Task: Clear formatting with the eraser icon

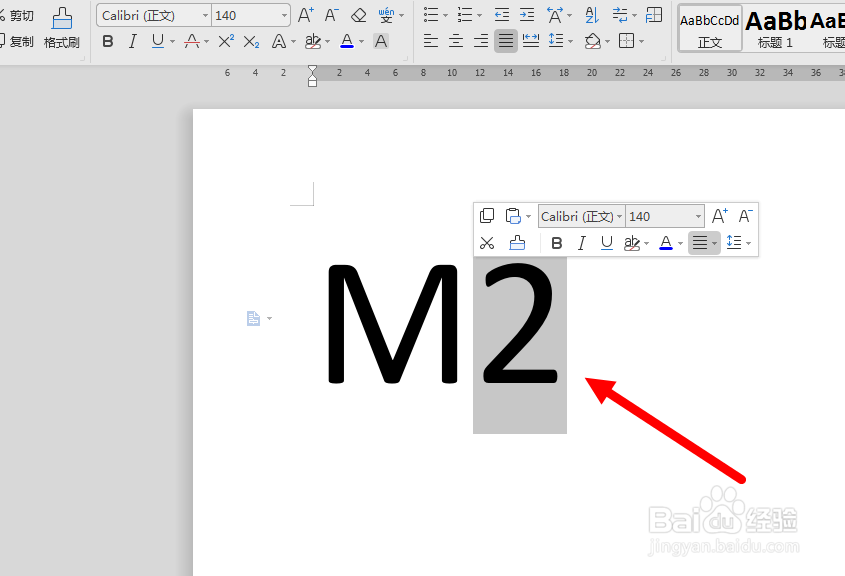Action: tap(358, 15)
